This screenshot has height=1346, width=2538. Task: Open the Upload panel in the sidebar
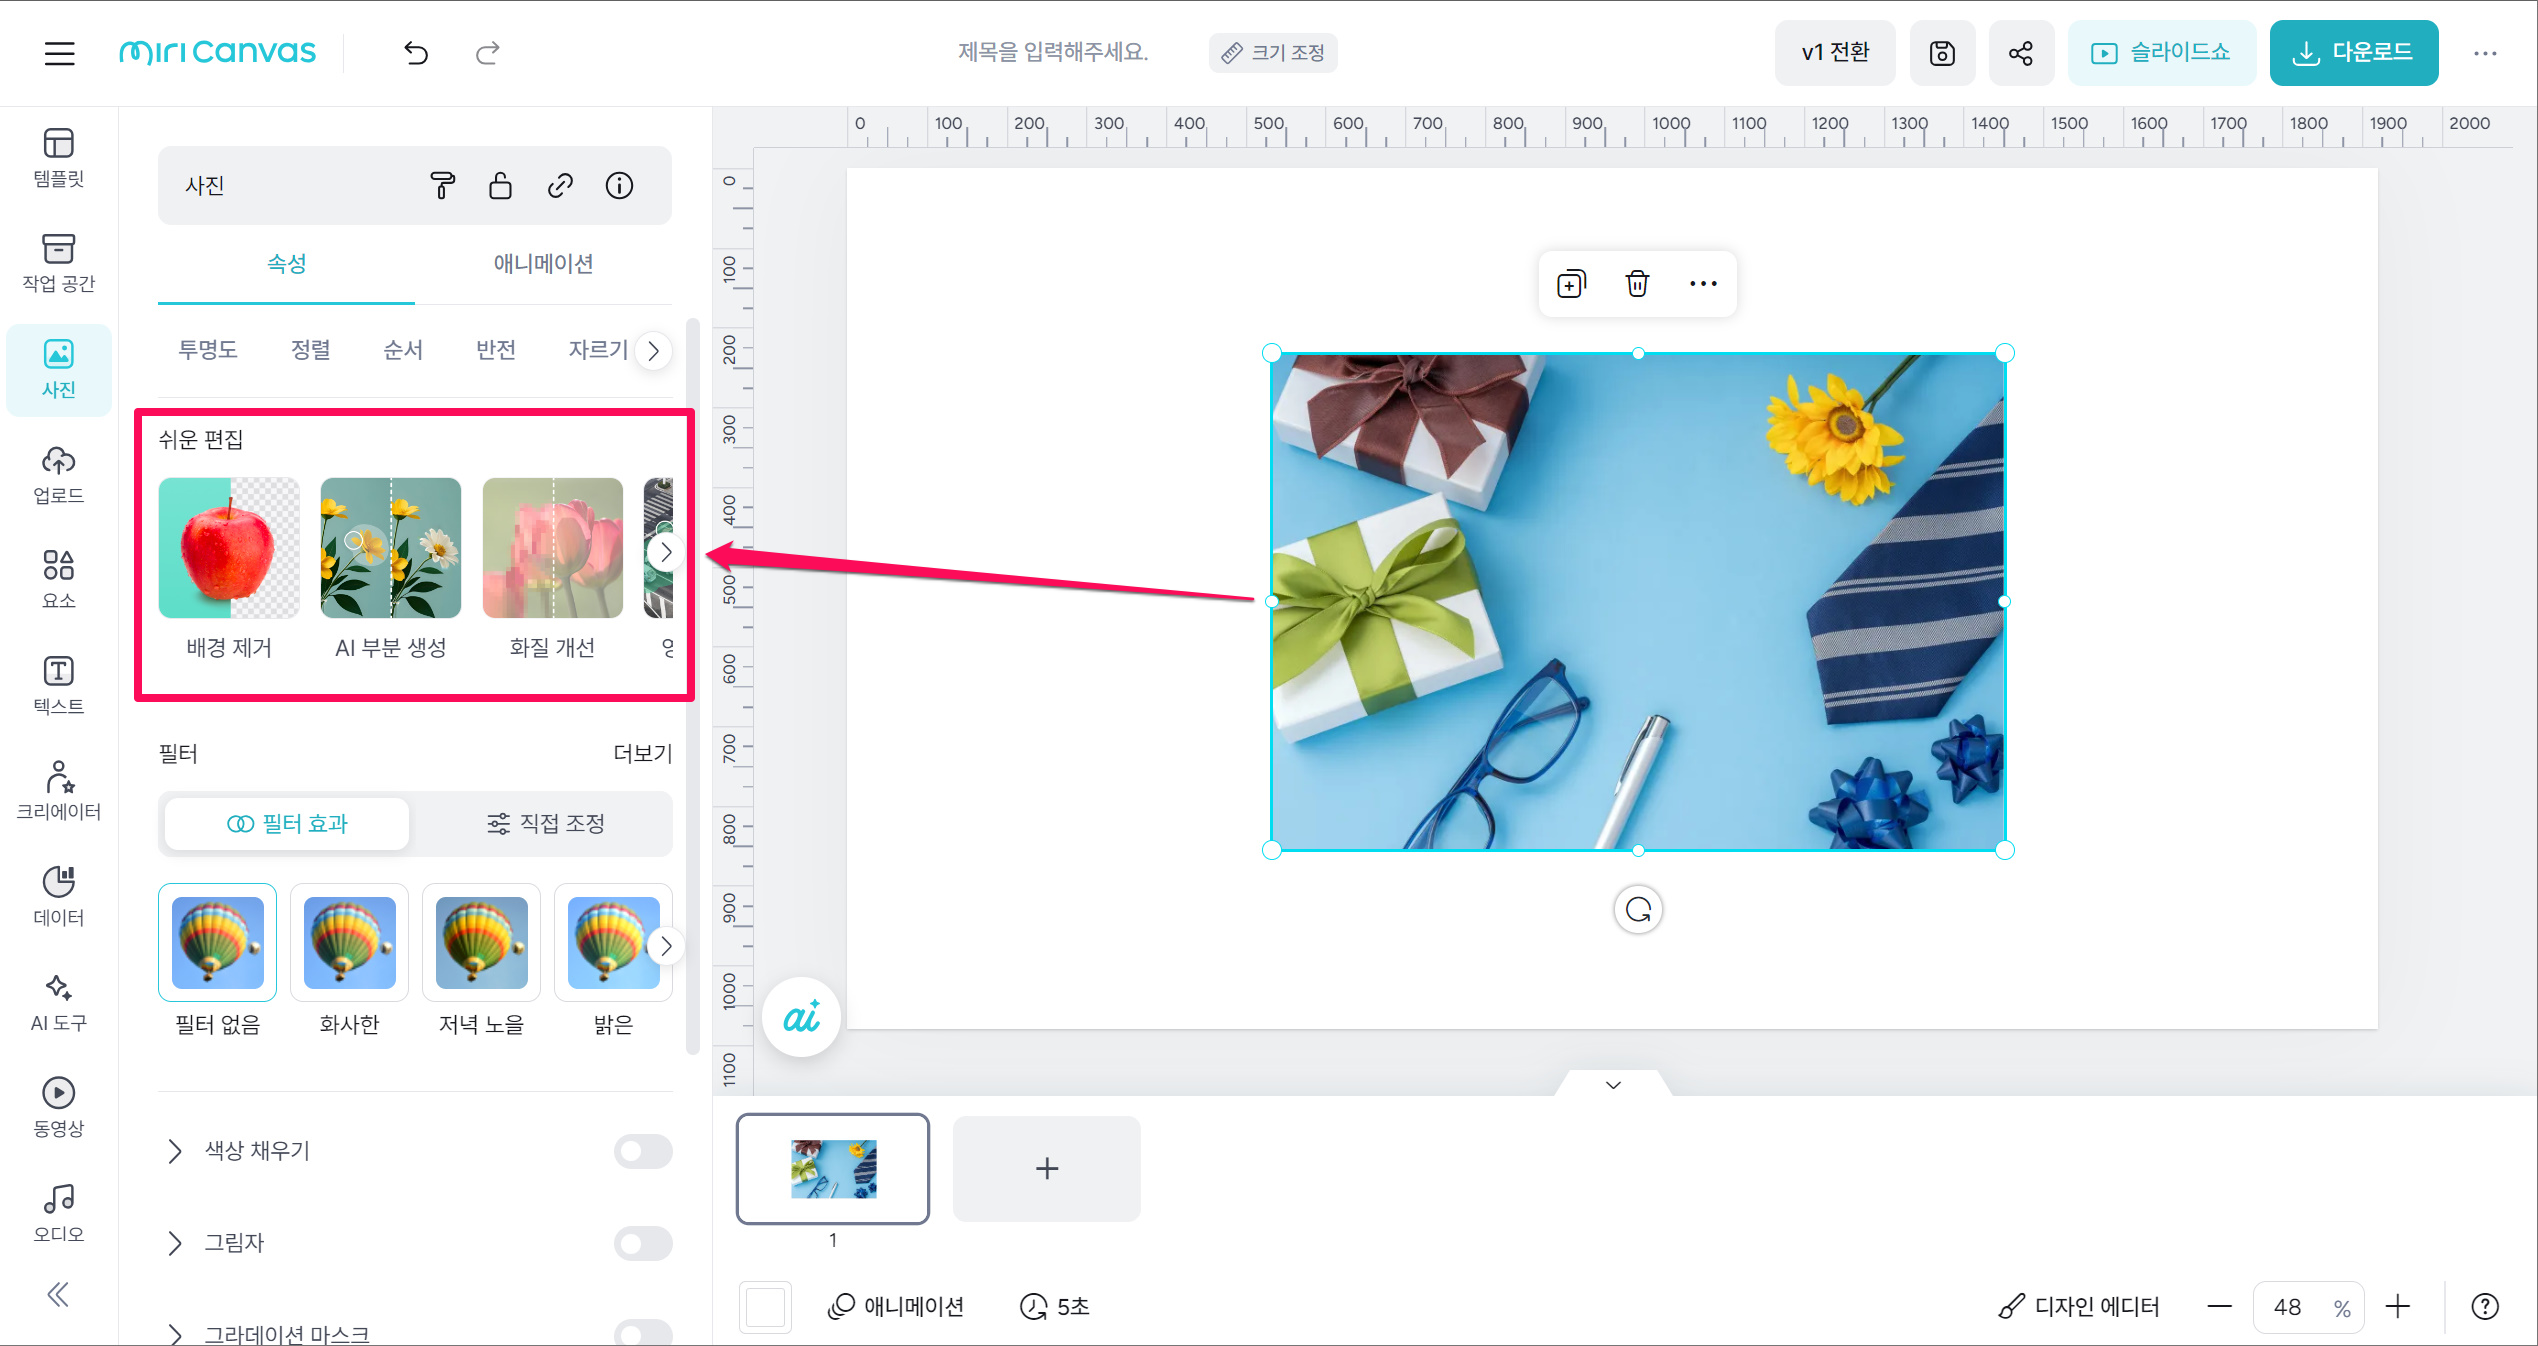58,474
